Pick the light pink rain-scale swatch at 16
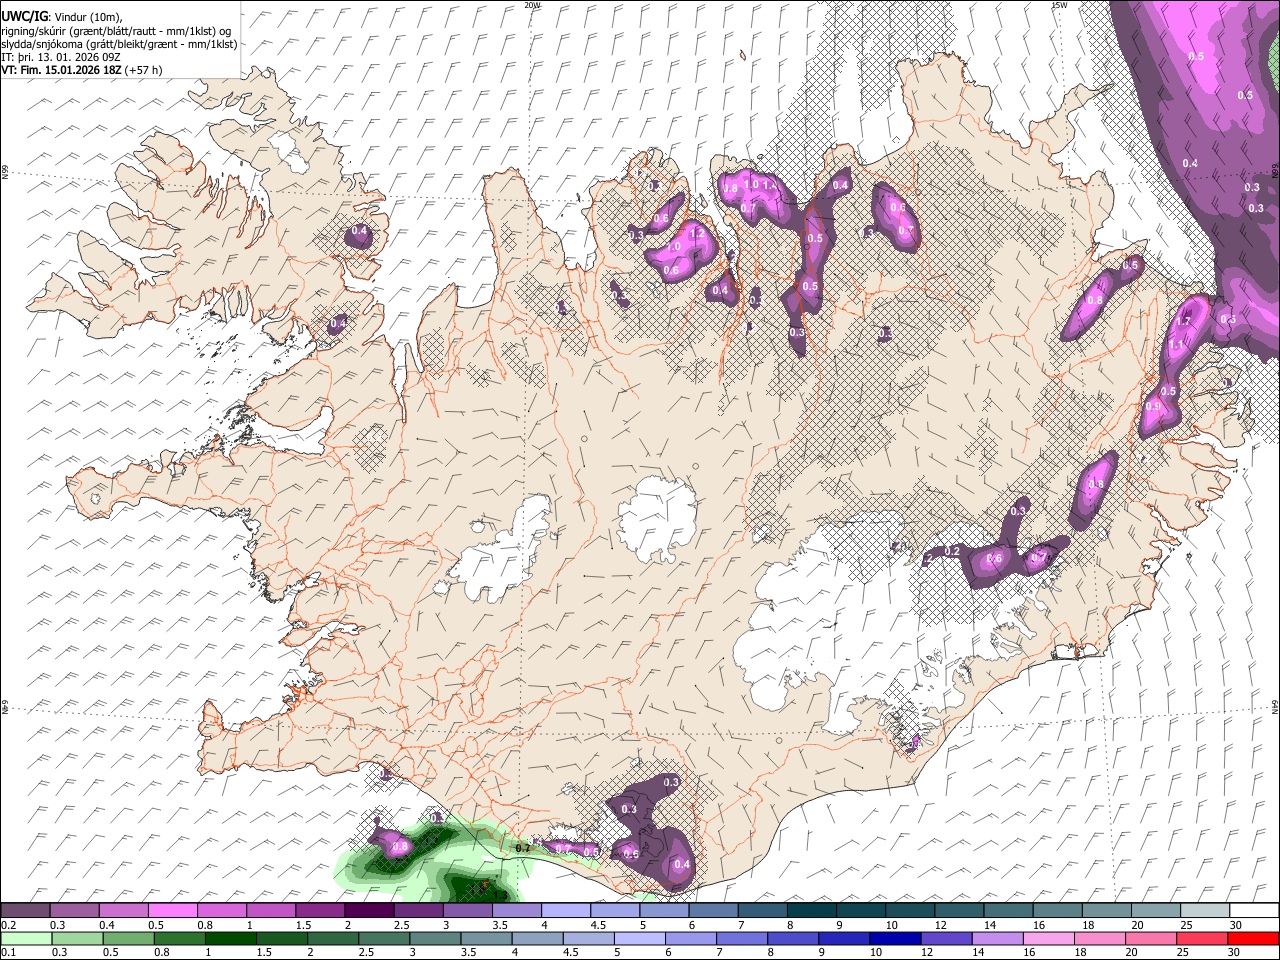The width and height of the screenshot is (1280, 960). pos(1049,938)
